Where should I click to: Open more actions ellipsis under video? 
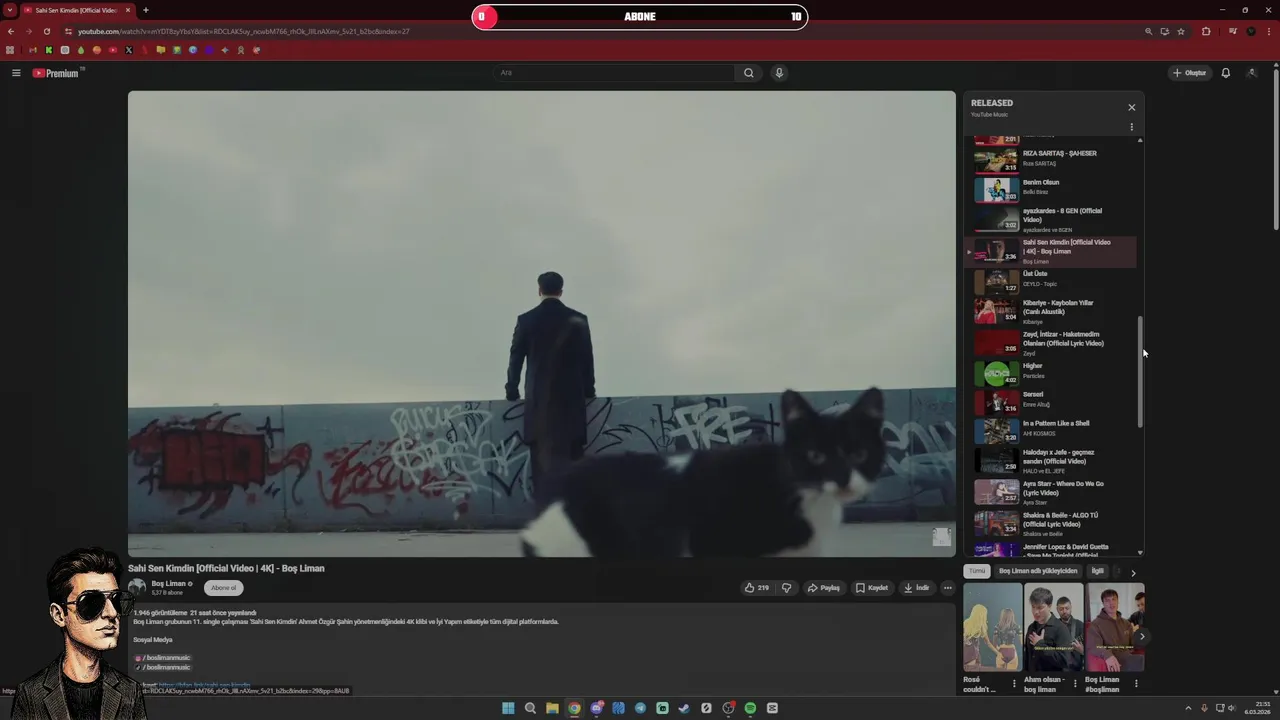tap(948, 588)
